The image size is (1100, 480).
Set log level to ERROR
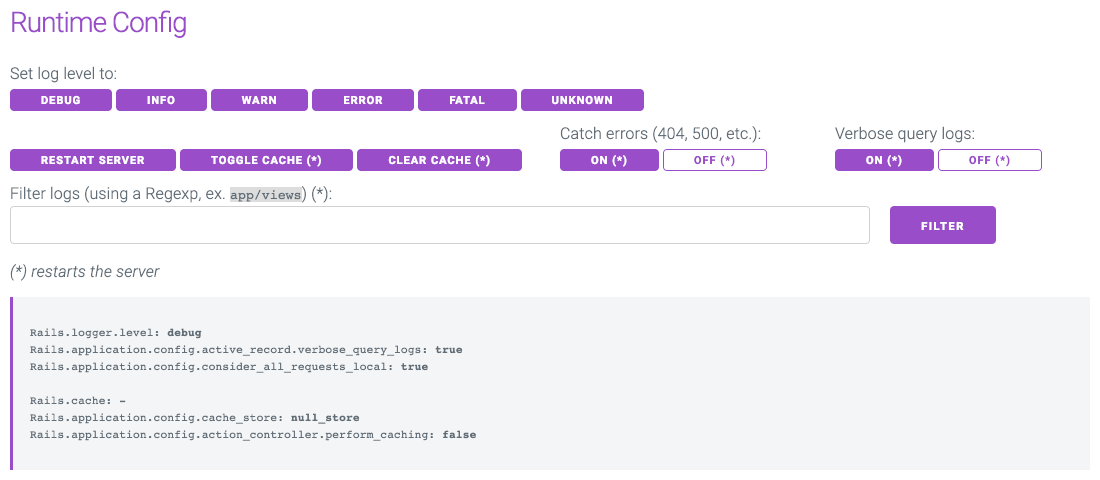[363, 100]
